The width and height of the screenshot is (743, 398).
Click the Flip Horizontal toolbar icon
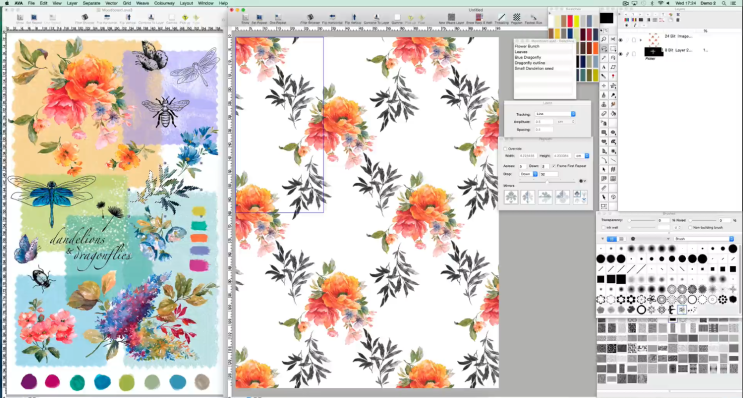332,18
